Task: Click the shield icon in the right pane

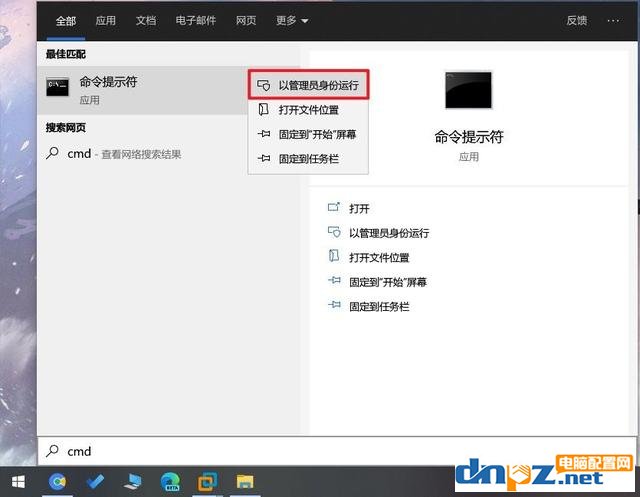Action: tap(334, 232)
